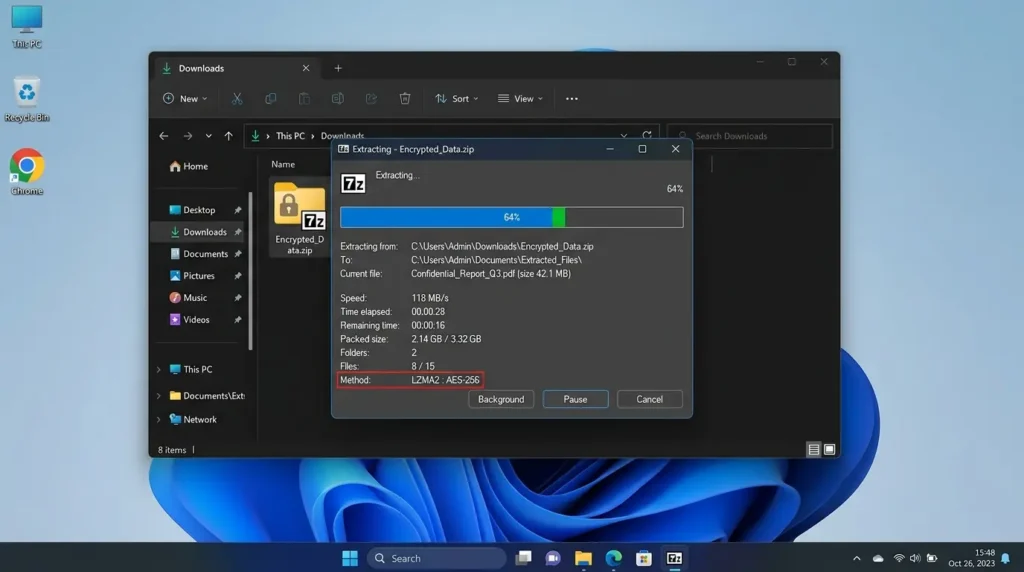
Task: Open the Recycle Bin desktop icon
Action: [27, 100]
